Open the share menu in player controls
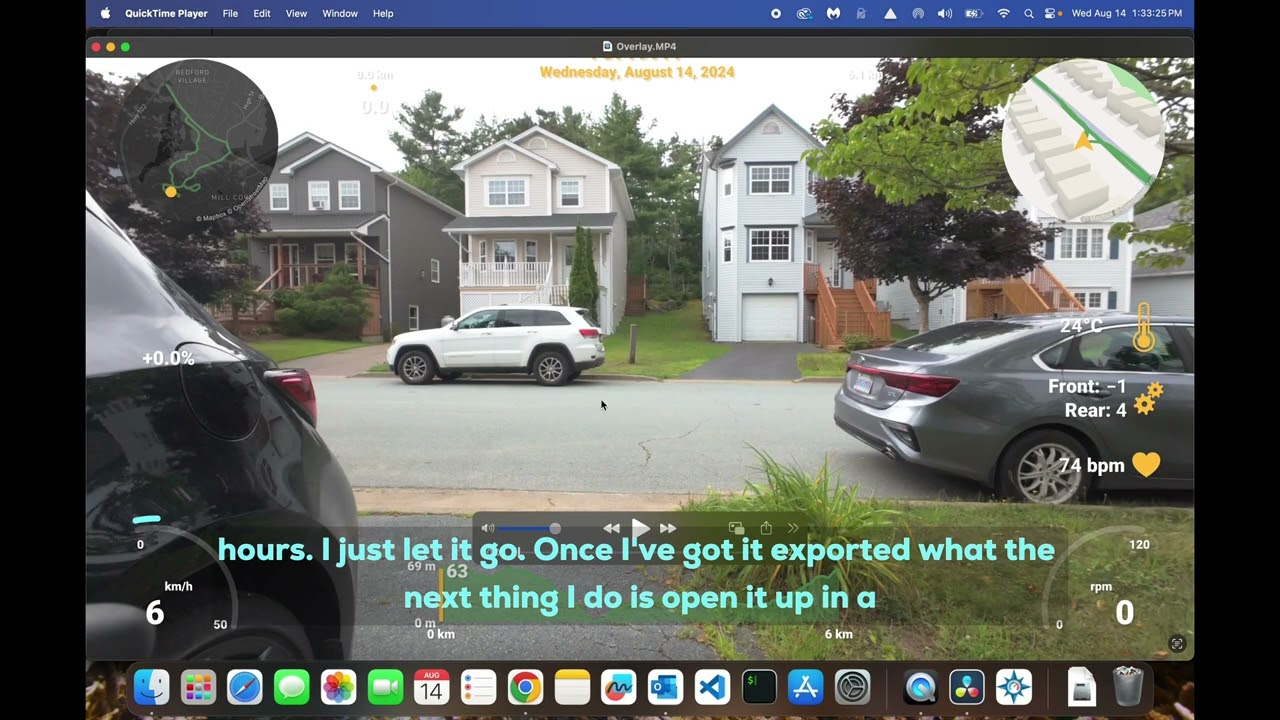Viewport: 1280px width, 720px height. coord(766,528)
